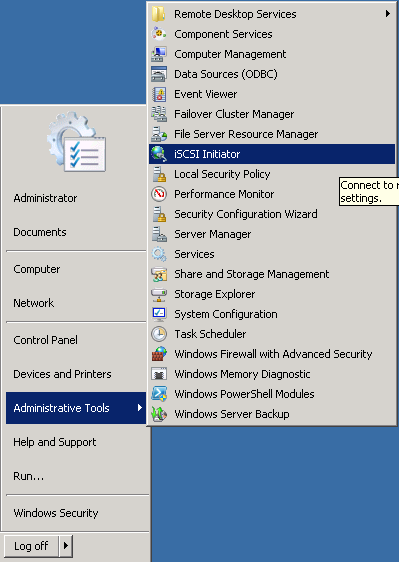This screenshot has width=399, height=562.
Task: Click the File Server Resource Manager icon
Action: (x=159, y=134)
